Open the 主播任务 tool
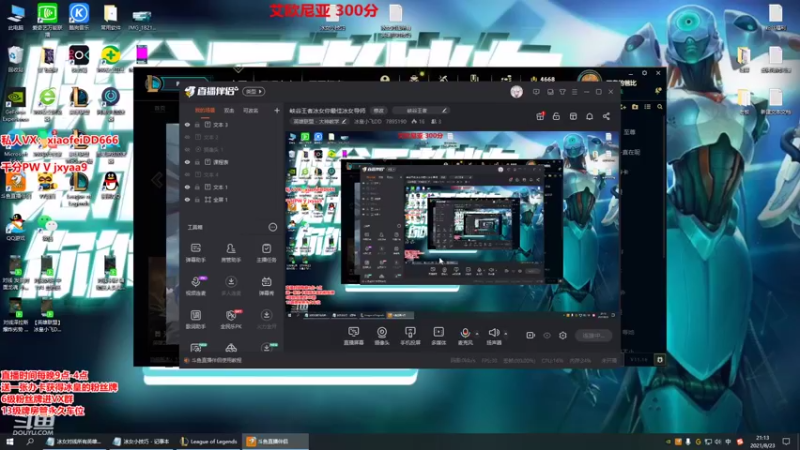800x450 pixels. [266, 253]
